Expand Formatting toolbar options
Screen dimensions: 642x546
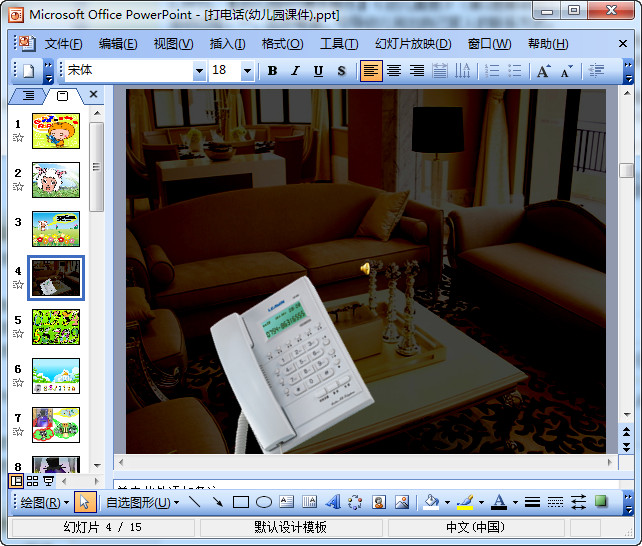point(628,71)
